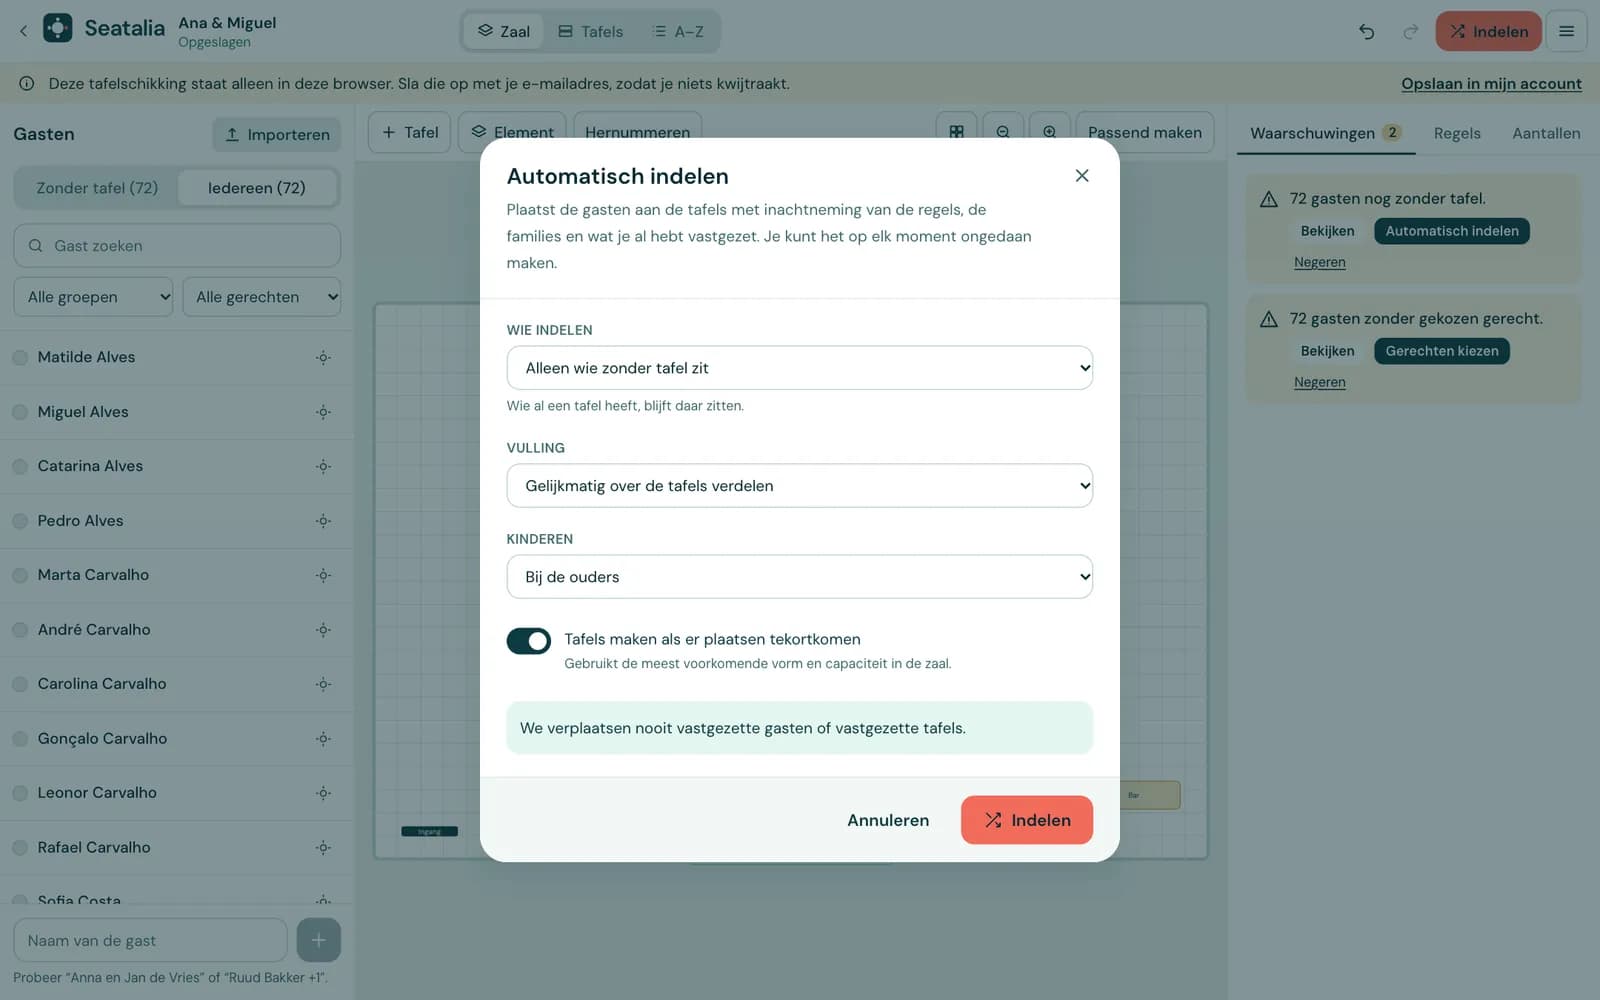The width and height of the screenshot is (1600, 1000).
Task: Select the circle next to Miguel Alves
Action: coord(20,412)
